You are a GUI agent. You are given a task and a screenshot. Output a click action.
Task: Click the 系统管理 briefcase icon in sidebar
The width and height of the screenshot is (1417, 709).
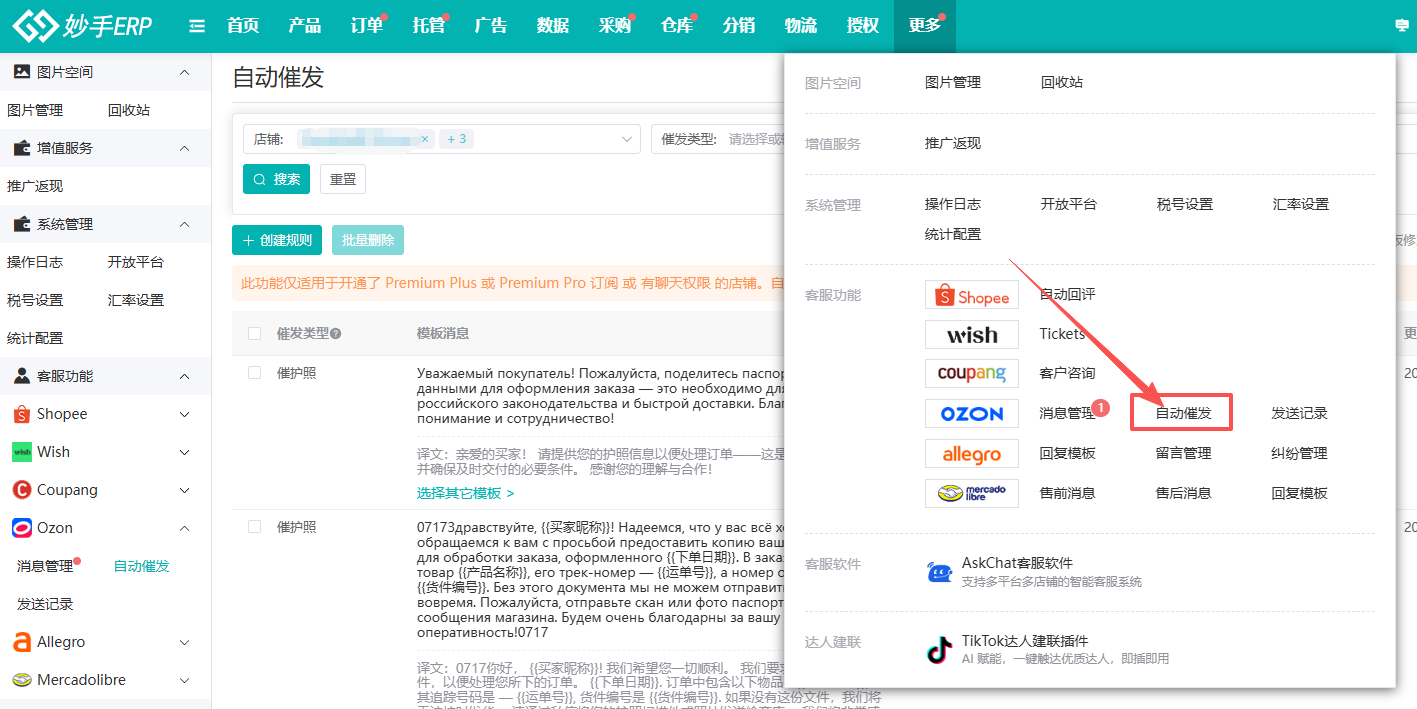[x=21, y=224]
